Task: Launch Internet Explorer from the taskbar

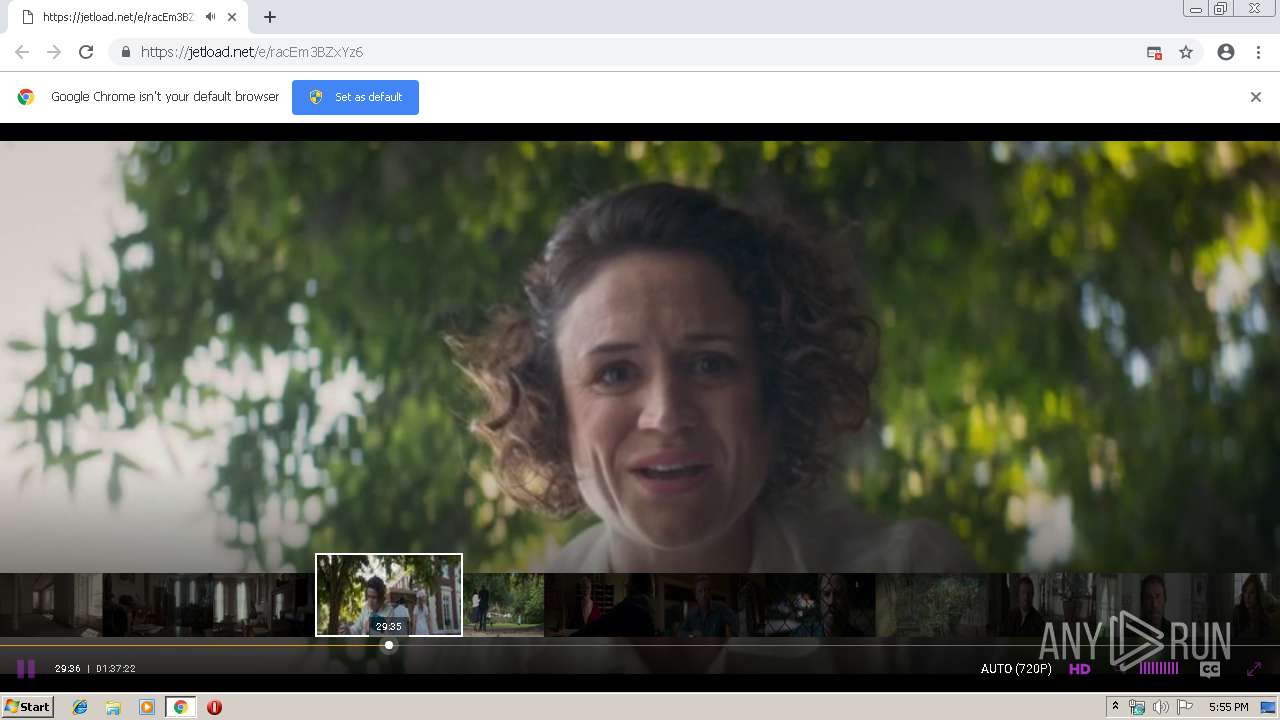Action: pos(80,707)
